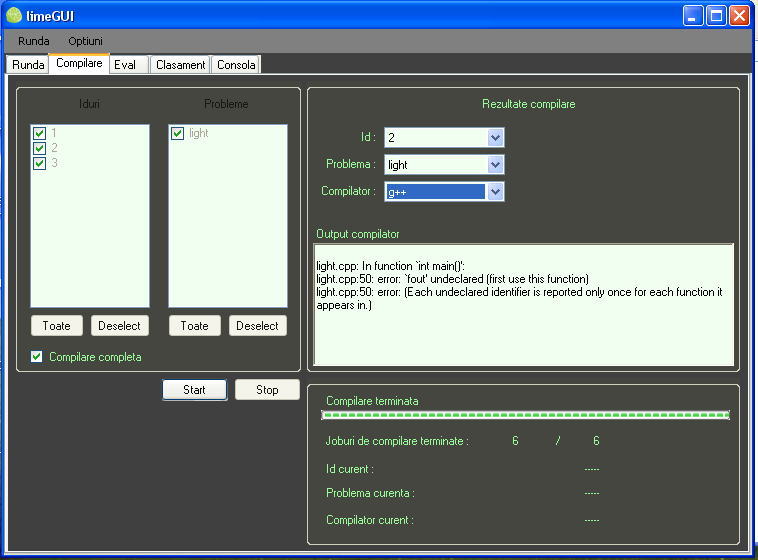Uncheck the light problem checkbox

pyautogui.click(x=177, y=133)
